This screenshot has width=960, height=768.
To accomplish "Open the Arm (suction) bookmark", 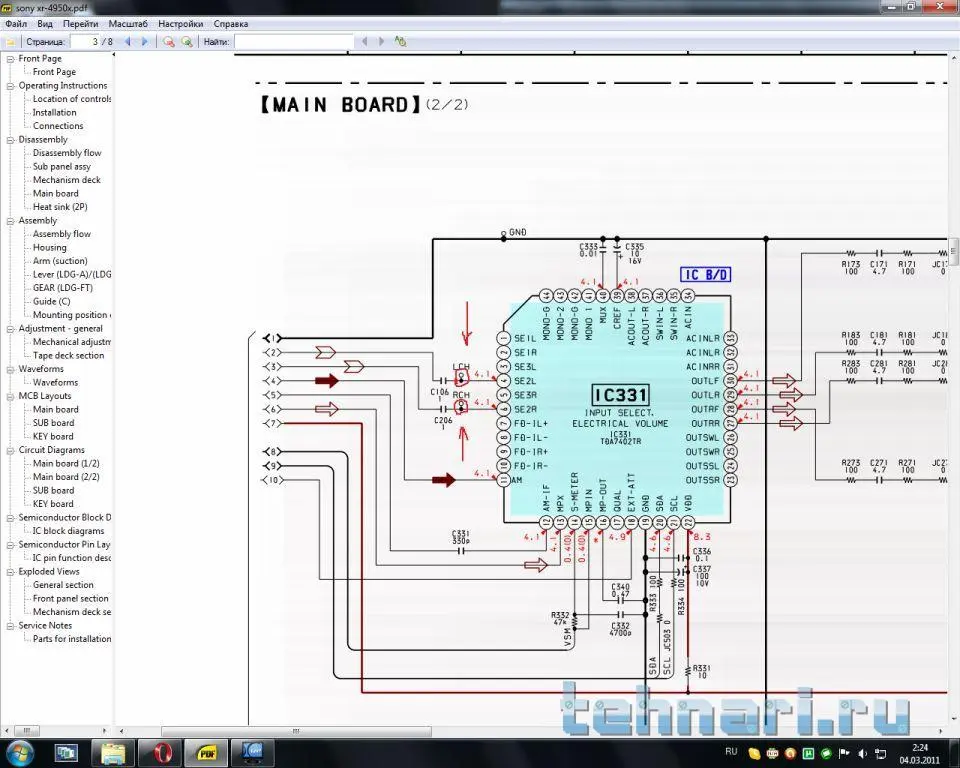I will point(60,261).
